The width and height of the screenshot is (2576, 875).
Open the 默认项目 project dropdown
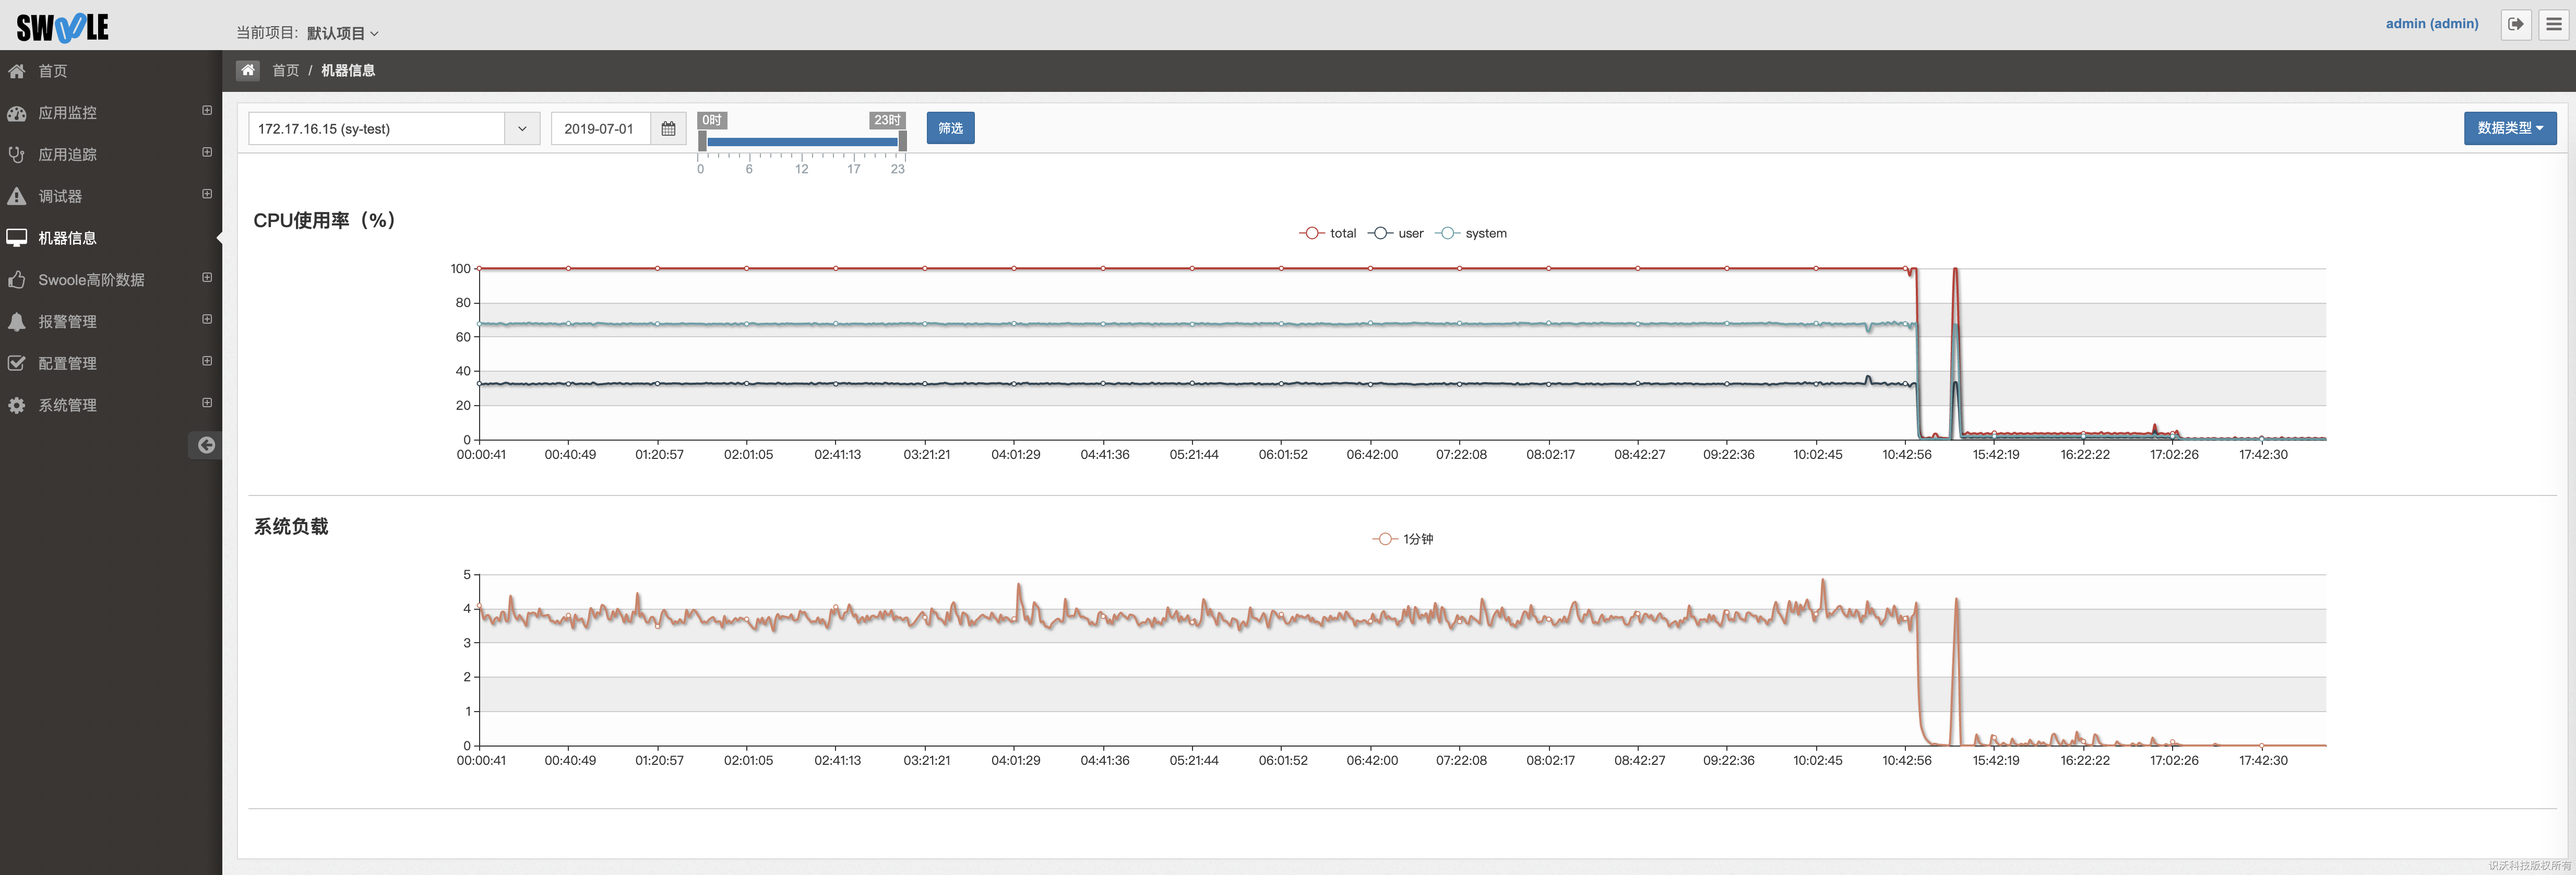(342, 33)
